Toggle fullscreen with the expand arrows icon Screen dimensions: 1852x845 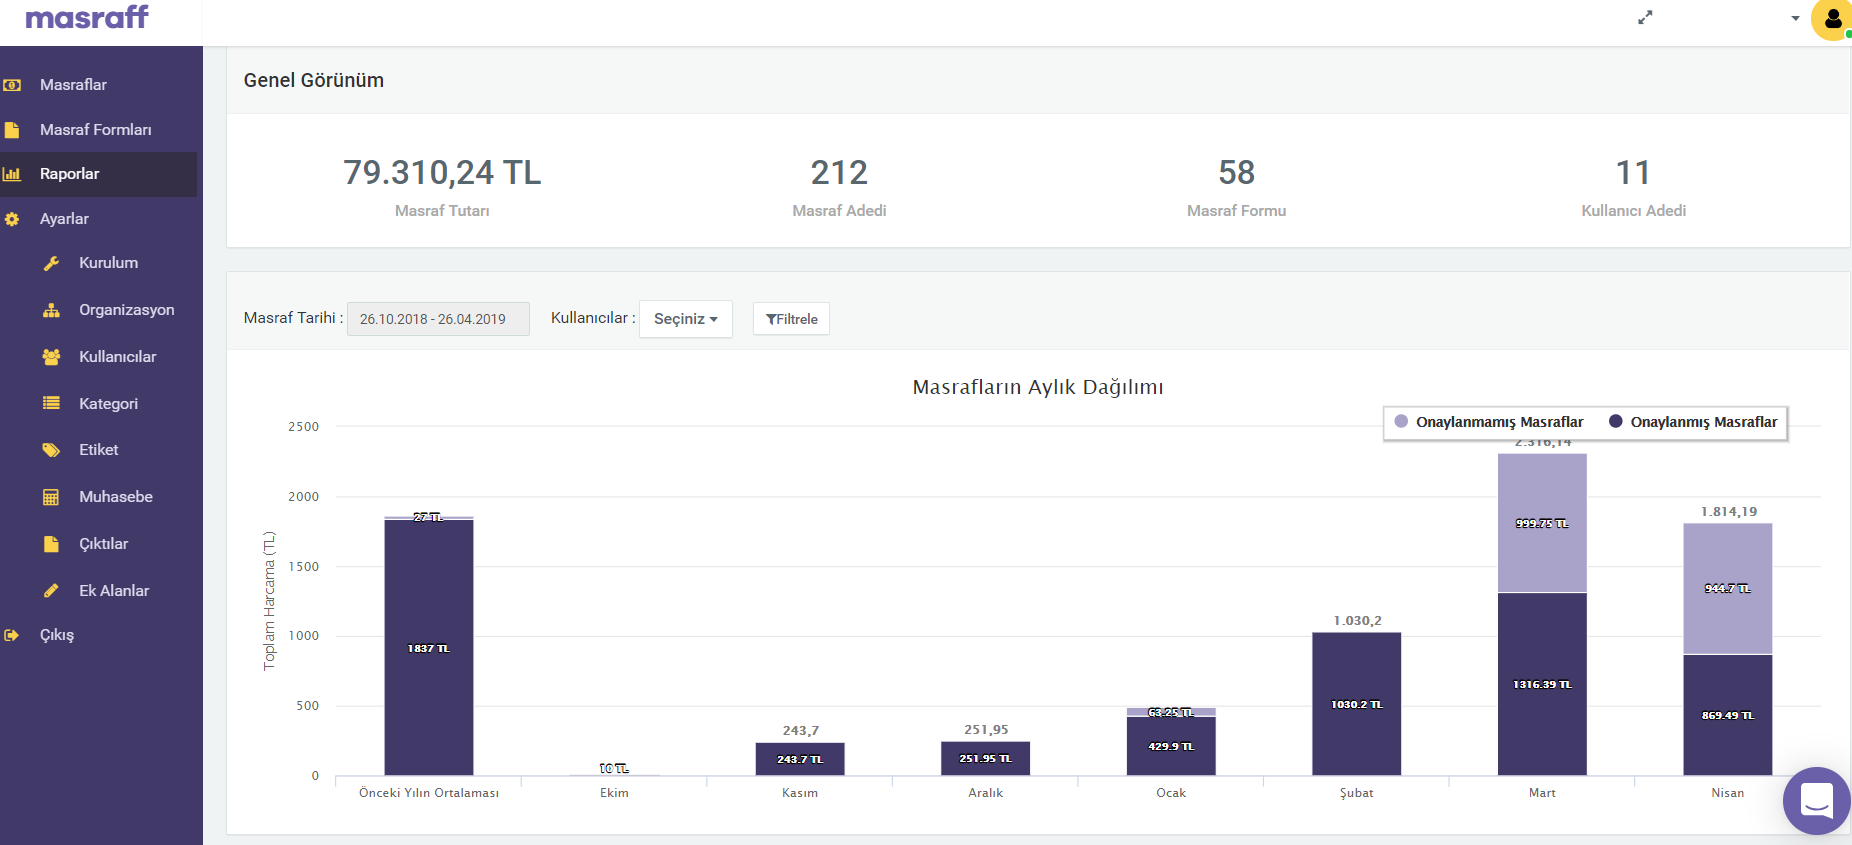pyautogui.click(x=1645, y=17)
